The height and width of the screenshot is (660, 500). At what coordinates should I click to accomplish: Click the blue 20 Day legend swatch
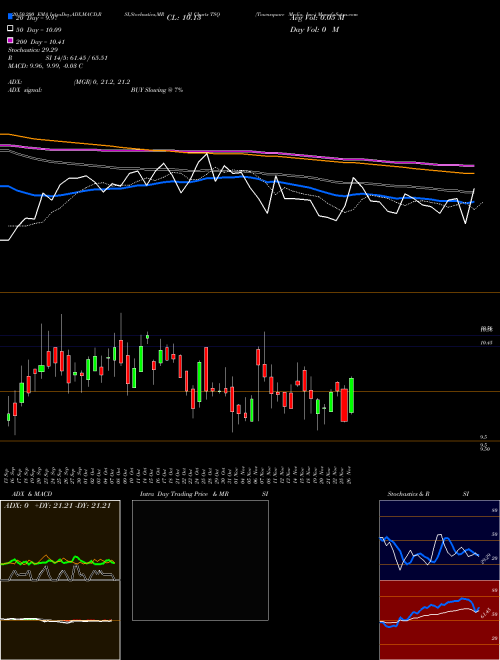pyautogui.click(x=11, y=17)
